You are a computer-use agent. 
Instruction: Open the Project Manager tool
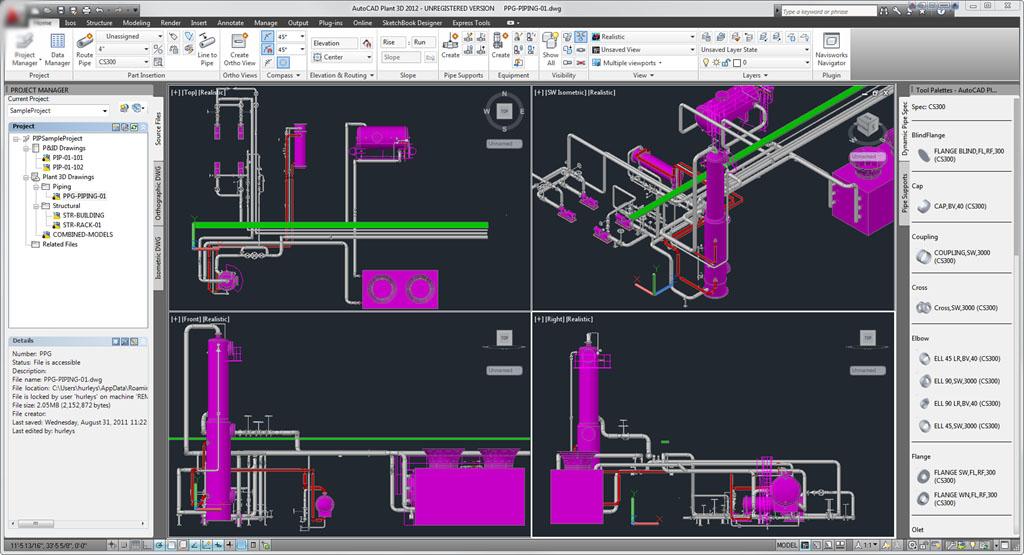tap(24, 50)
